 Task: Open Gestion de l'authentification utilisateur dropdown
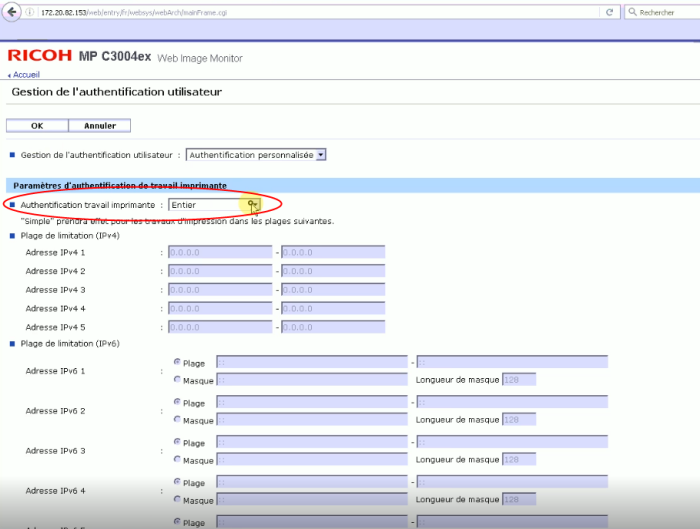pos(257,155)
